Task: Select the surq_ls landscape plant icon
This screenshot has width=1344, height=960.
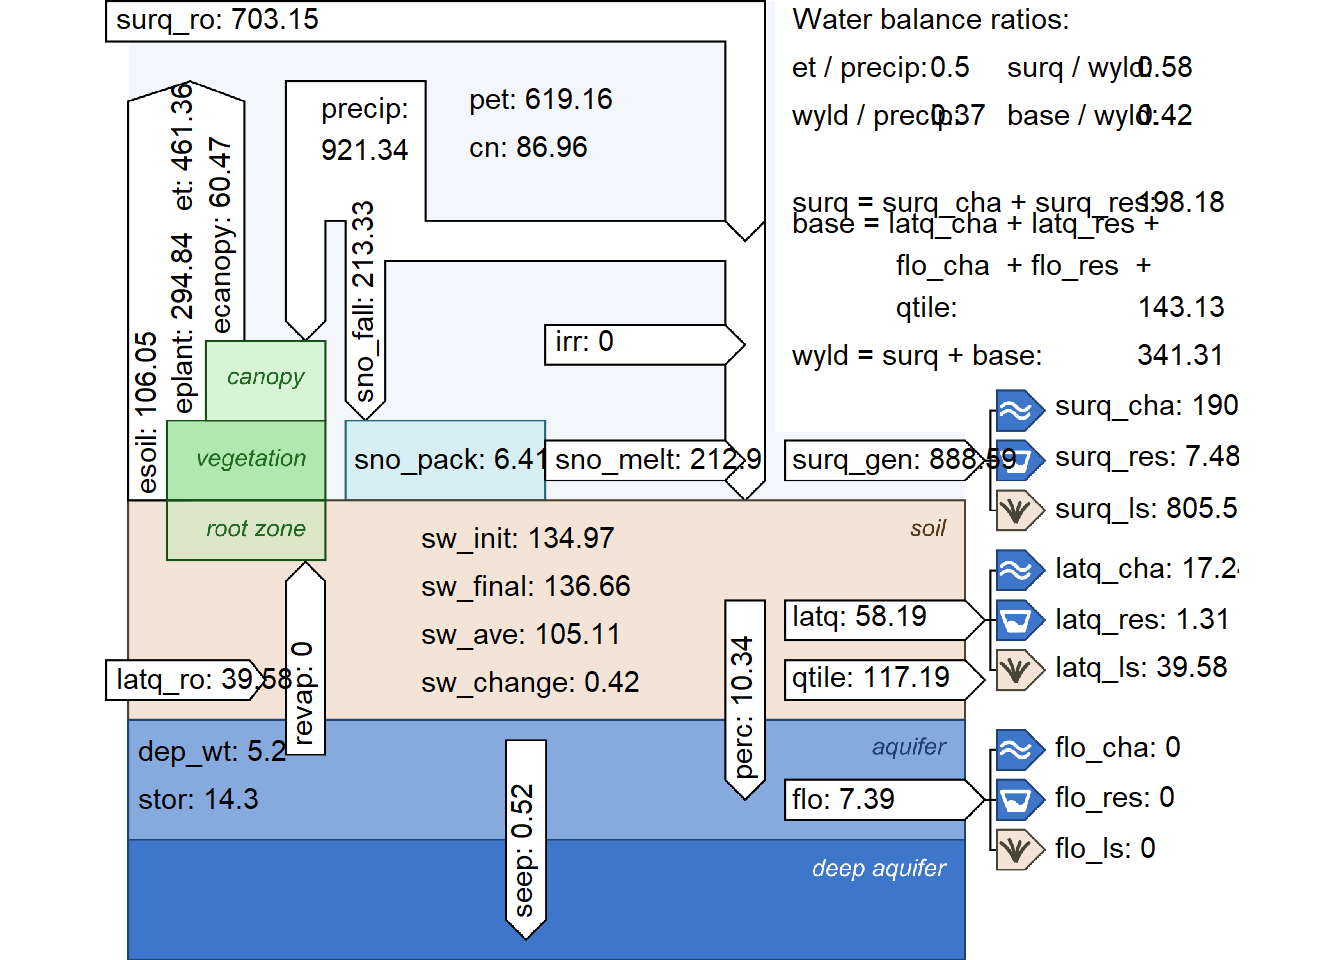Action: (x=1018, y=510)
